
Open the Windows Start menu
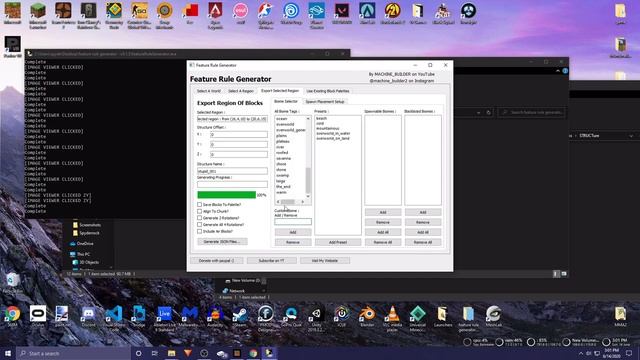click(x=8, y=353)
